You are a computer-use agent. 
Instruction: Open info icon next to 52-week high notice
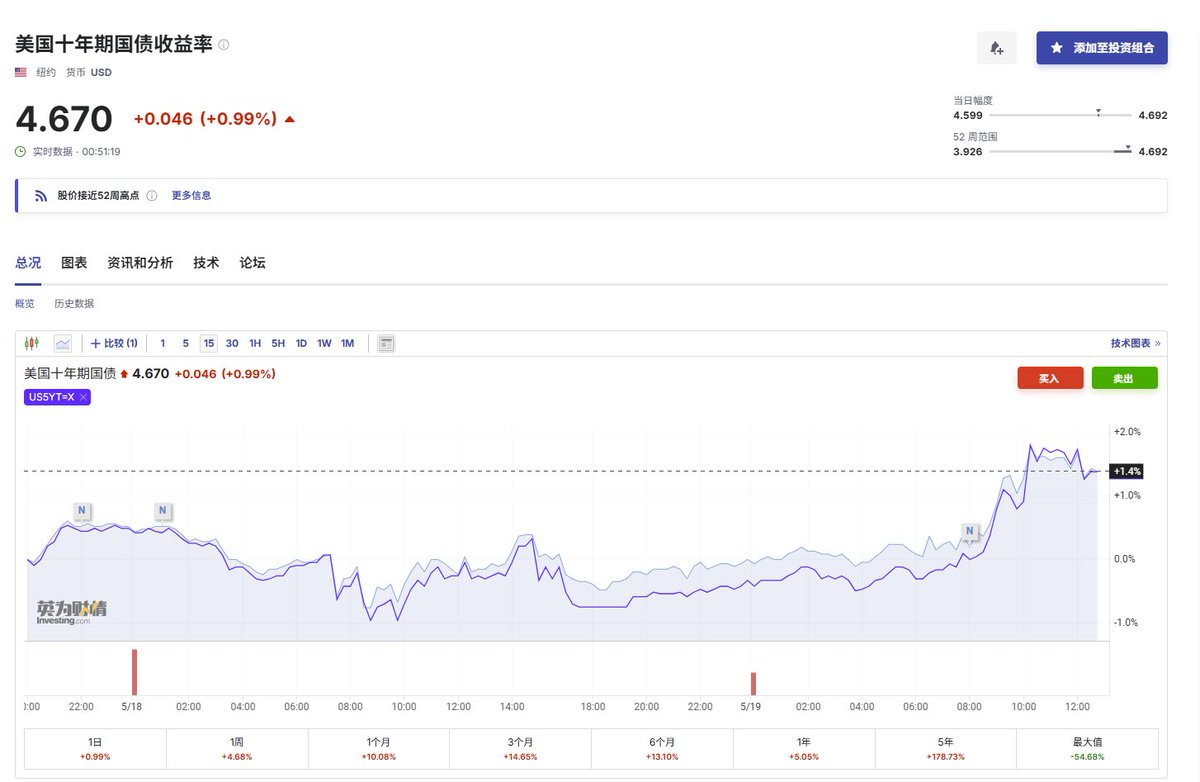pos(152,196)
